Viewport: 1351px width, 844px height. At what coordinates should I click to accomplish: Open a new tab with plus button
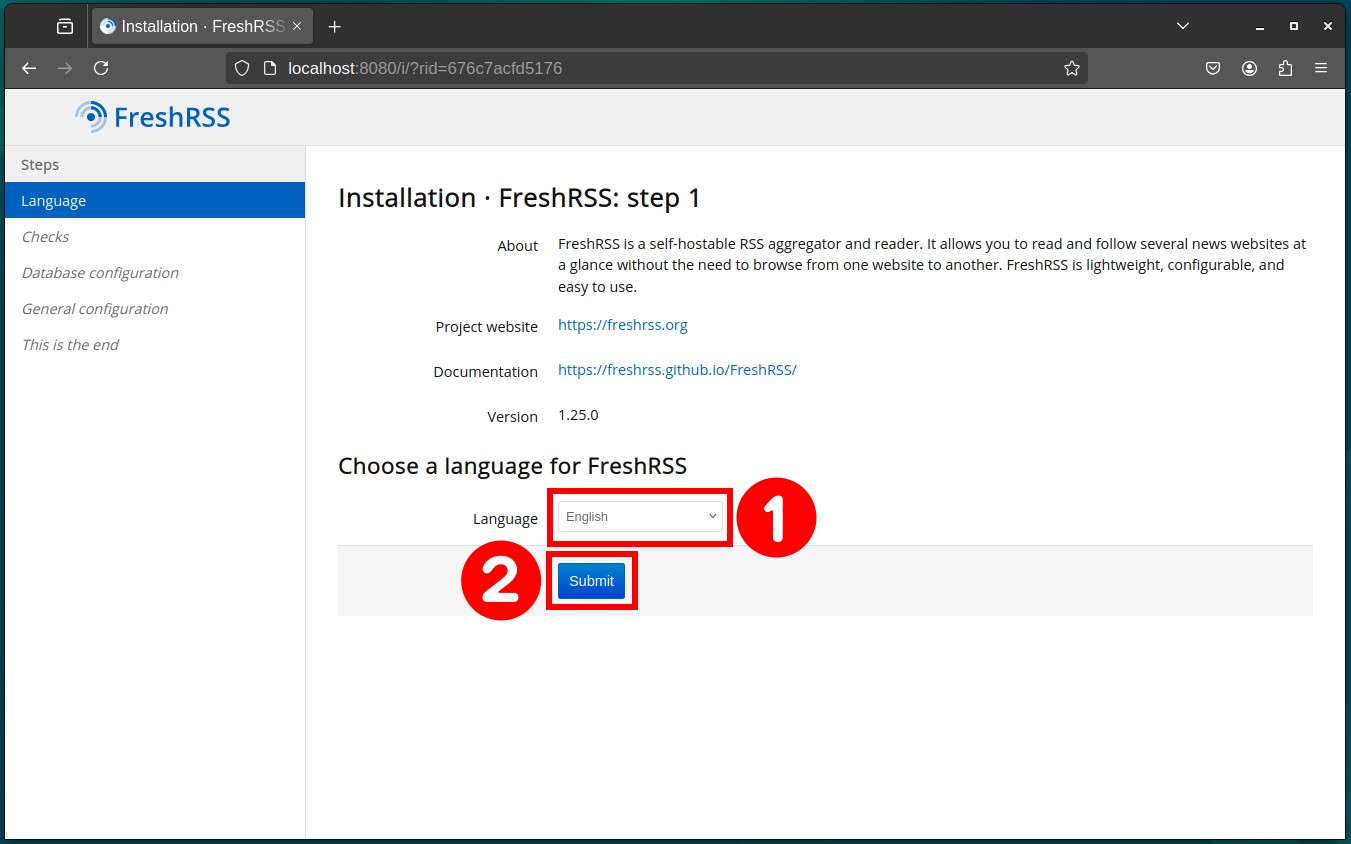pos(334,27)
